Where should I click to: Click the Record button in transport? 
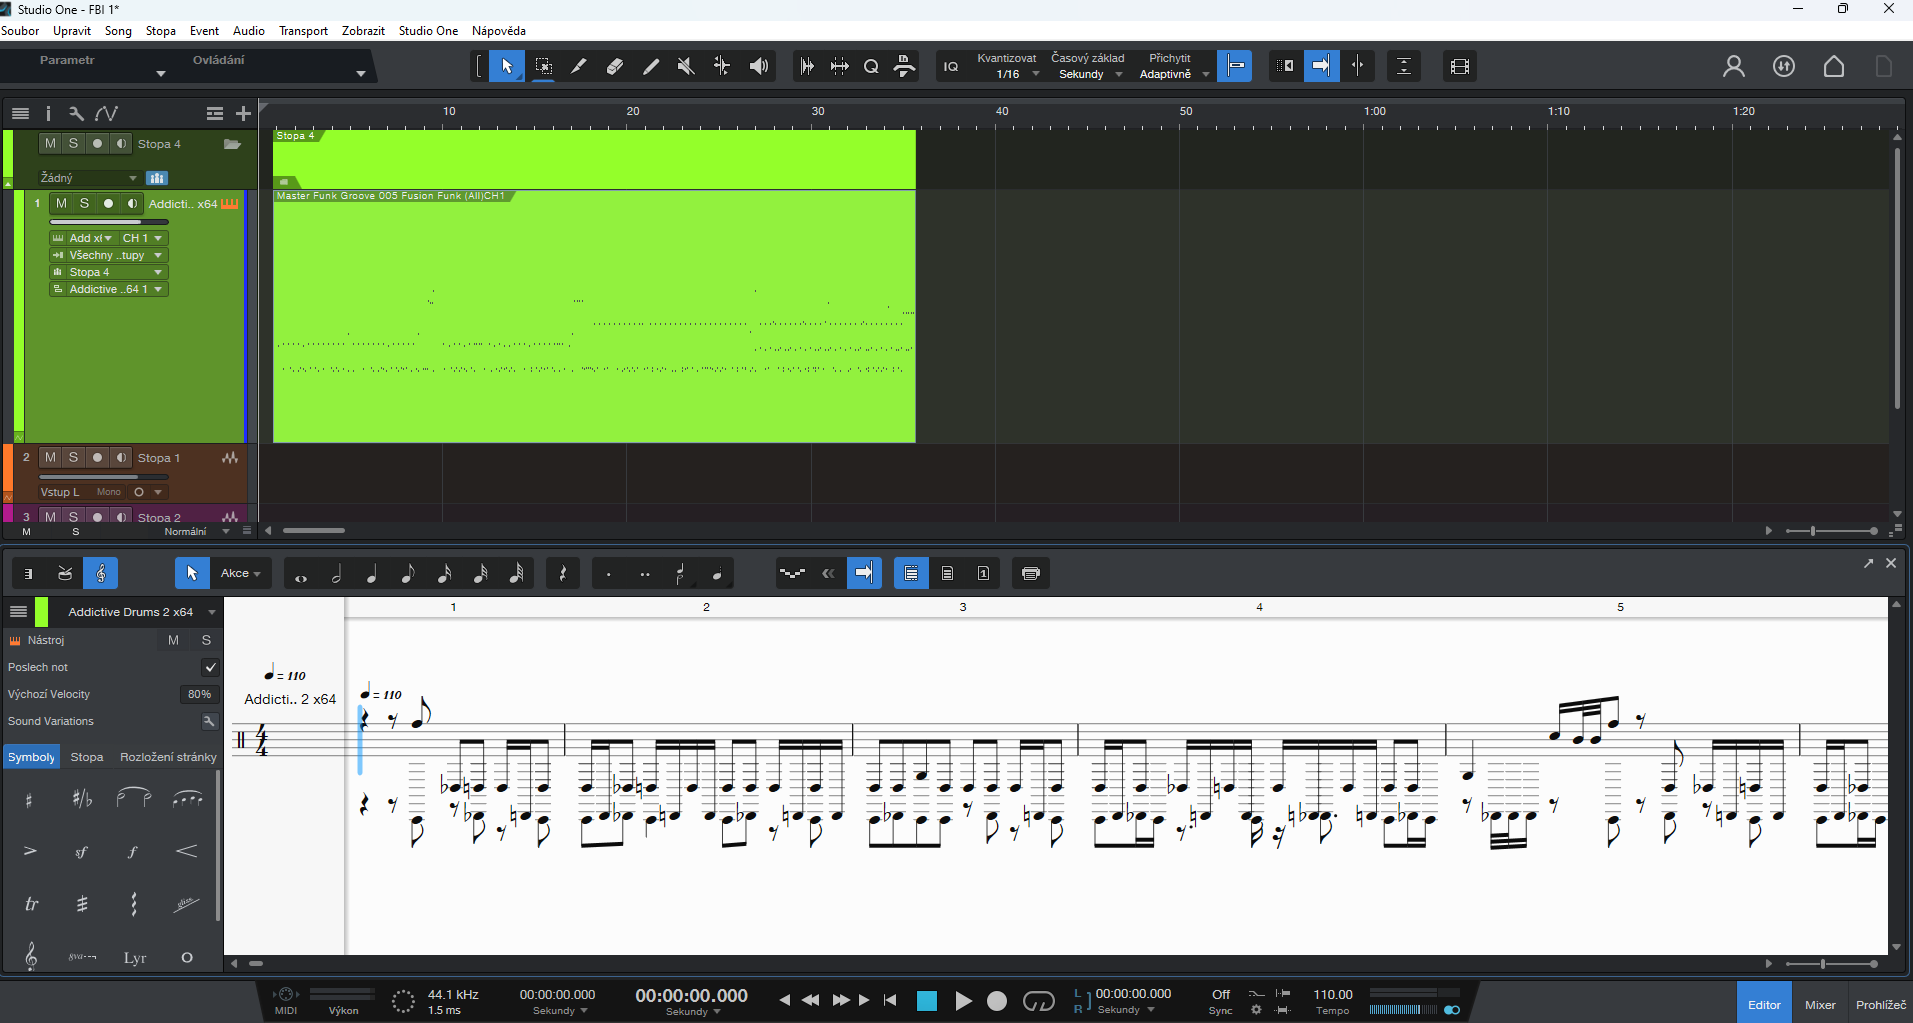coord(997,1001)
